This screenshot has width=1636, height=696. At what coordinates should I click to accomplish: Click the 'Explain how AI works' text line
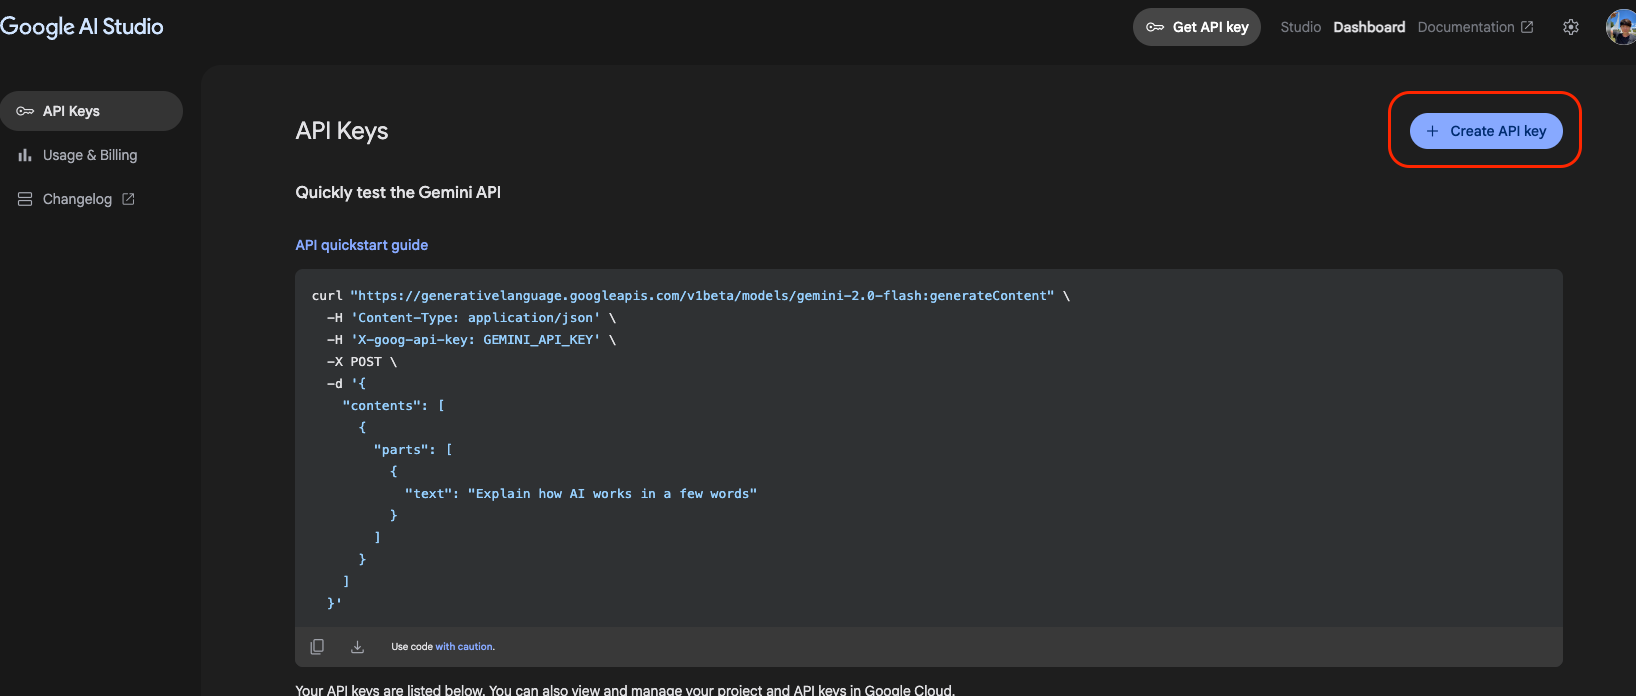(x=581, y=494)
